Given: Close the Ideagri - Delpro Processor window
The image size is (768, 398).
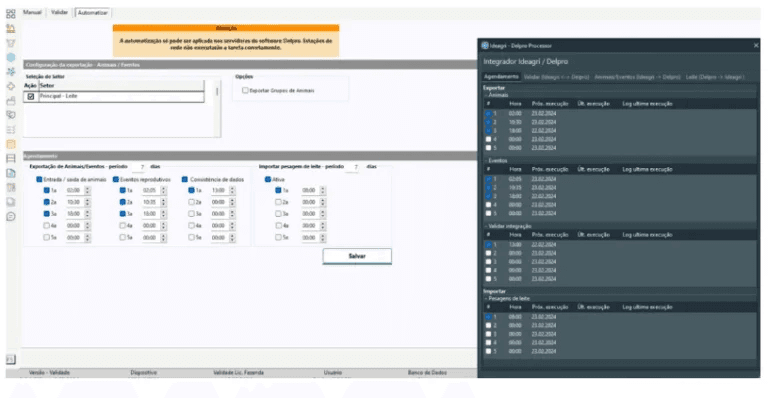Looking at the screenshot, I should (x=756, y=46).
